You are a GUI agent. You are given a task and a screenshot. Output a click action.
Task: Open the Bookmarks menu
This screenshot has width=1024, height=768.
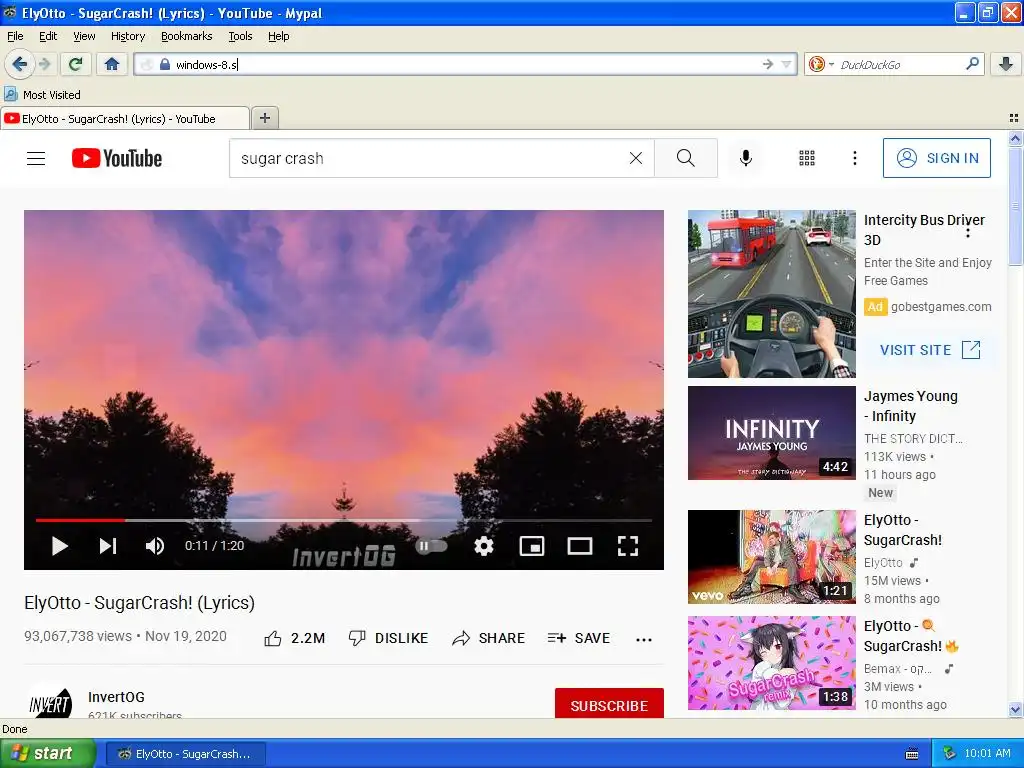pyautogui.click(x=187, y=37)
